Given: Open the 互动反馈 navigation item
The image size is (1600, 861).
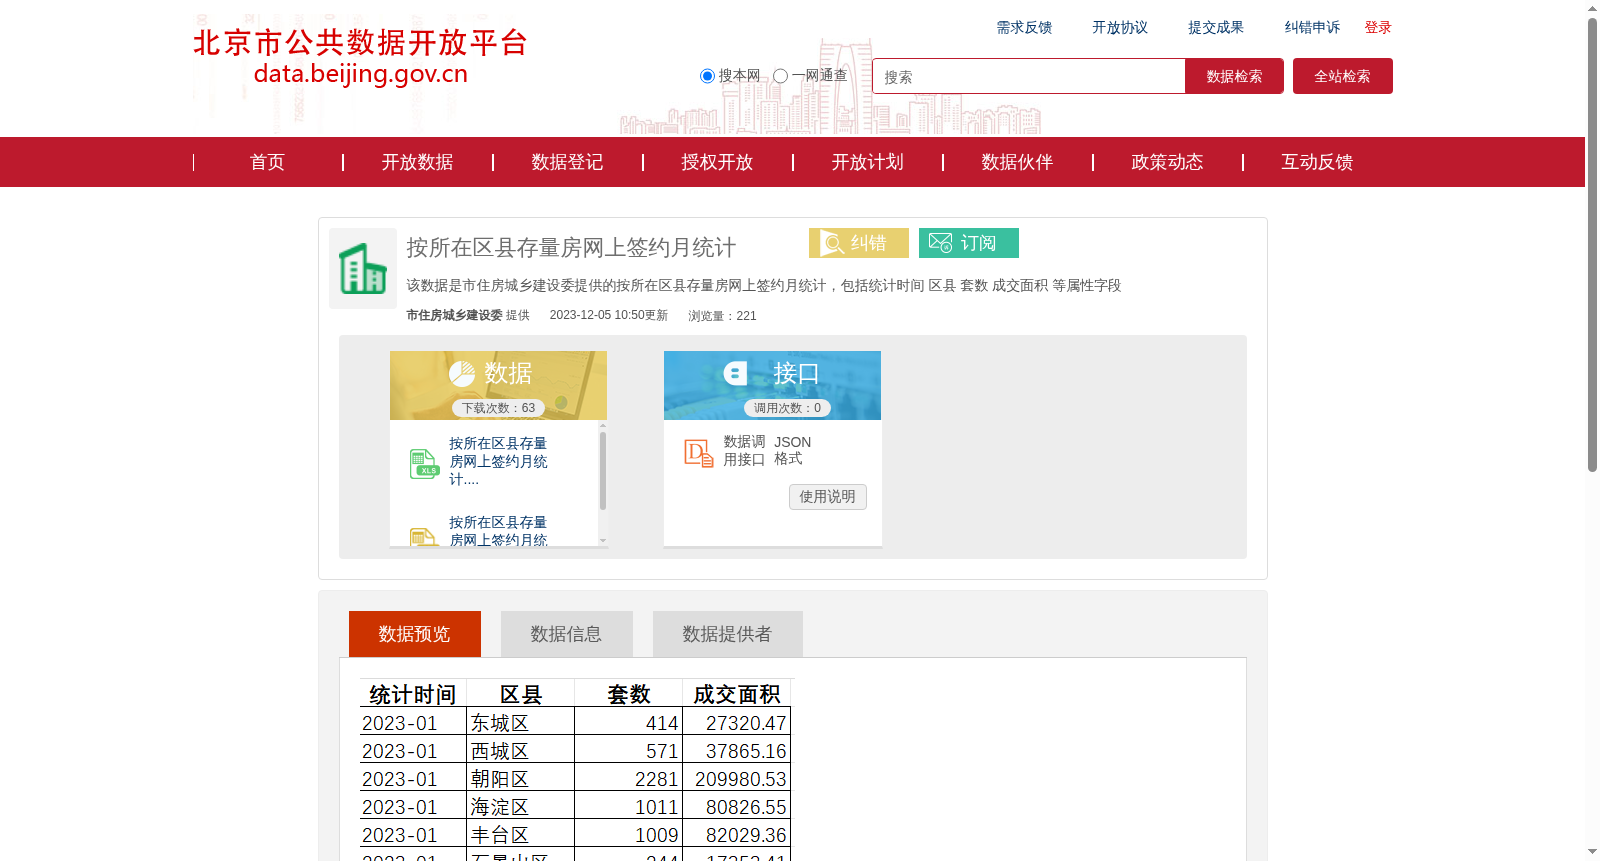Looking at the screenshot, I should pos(1317,162).
